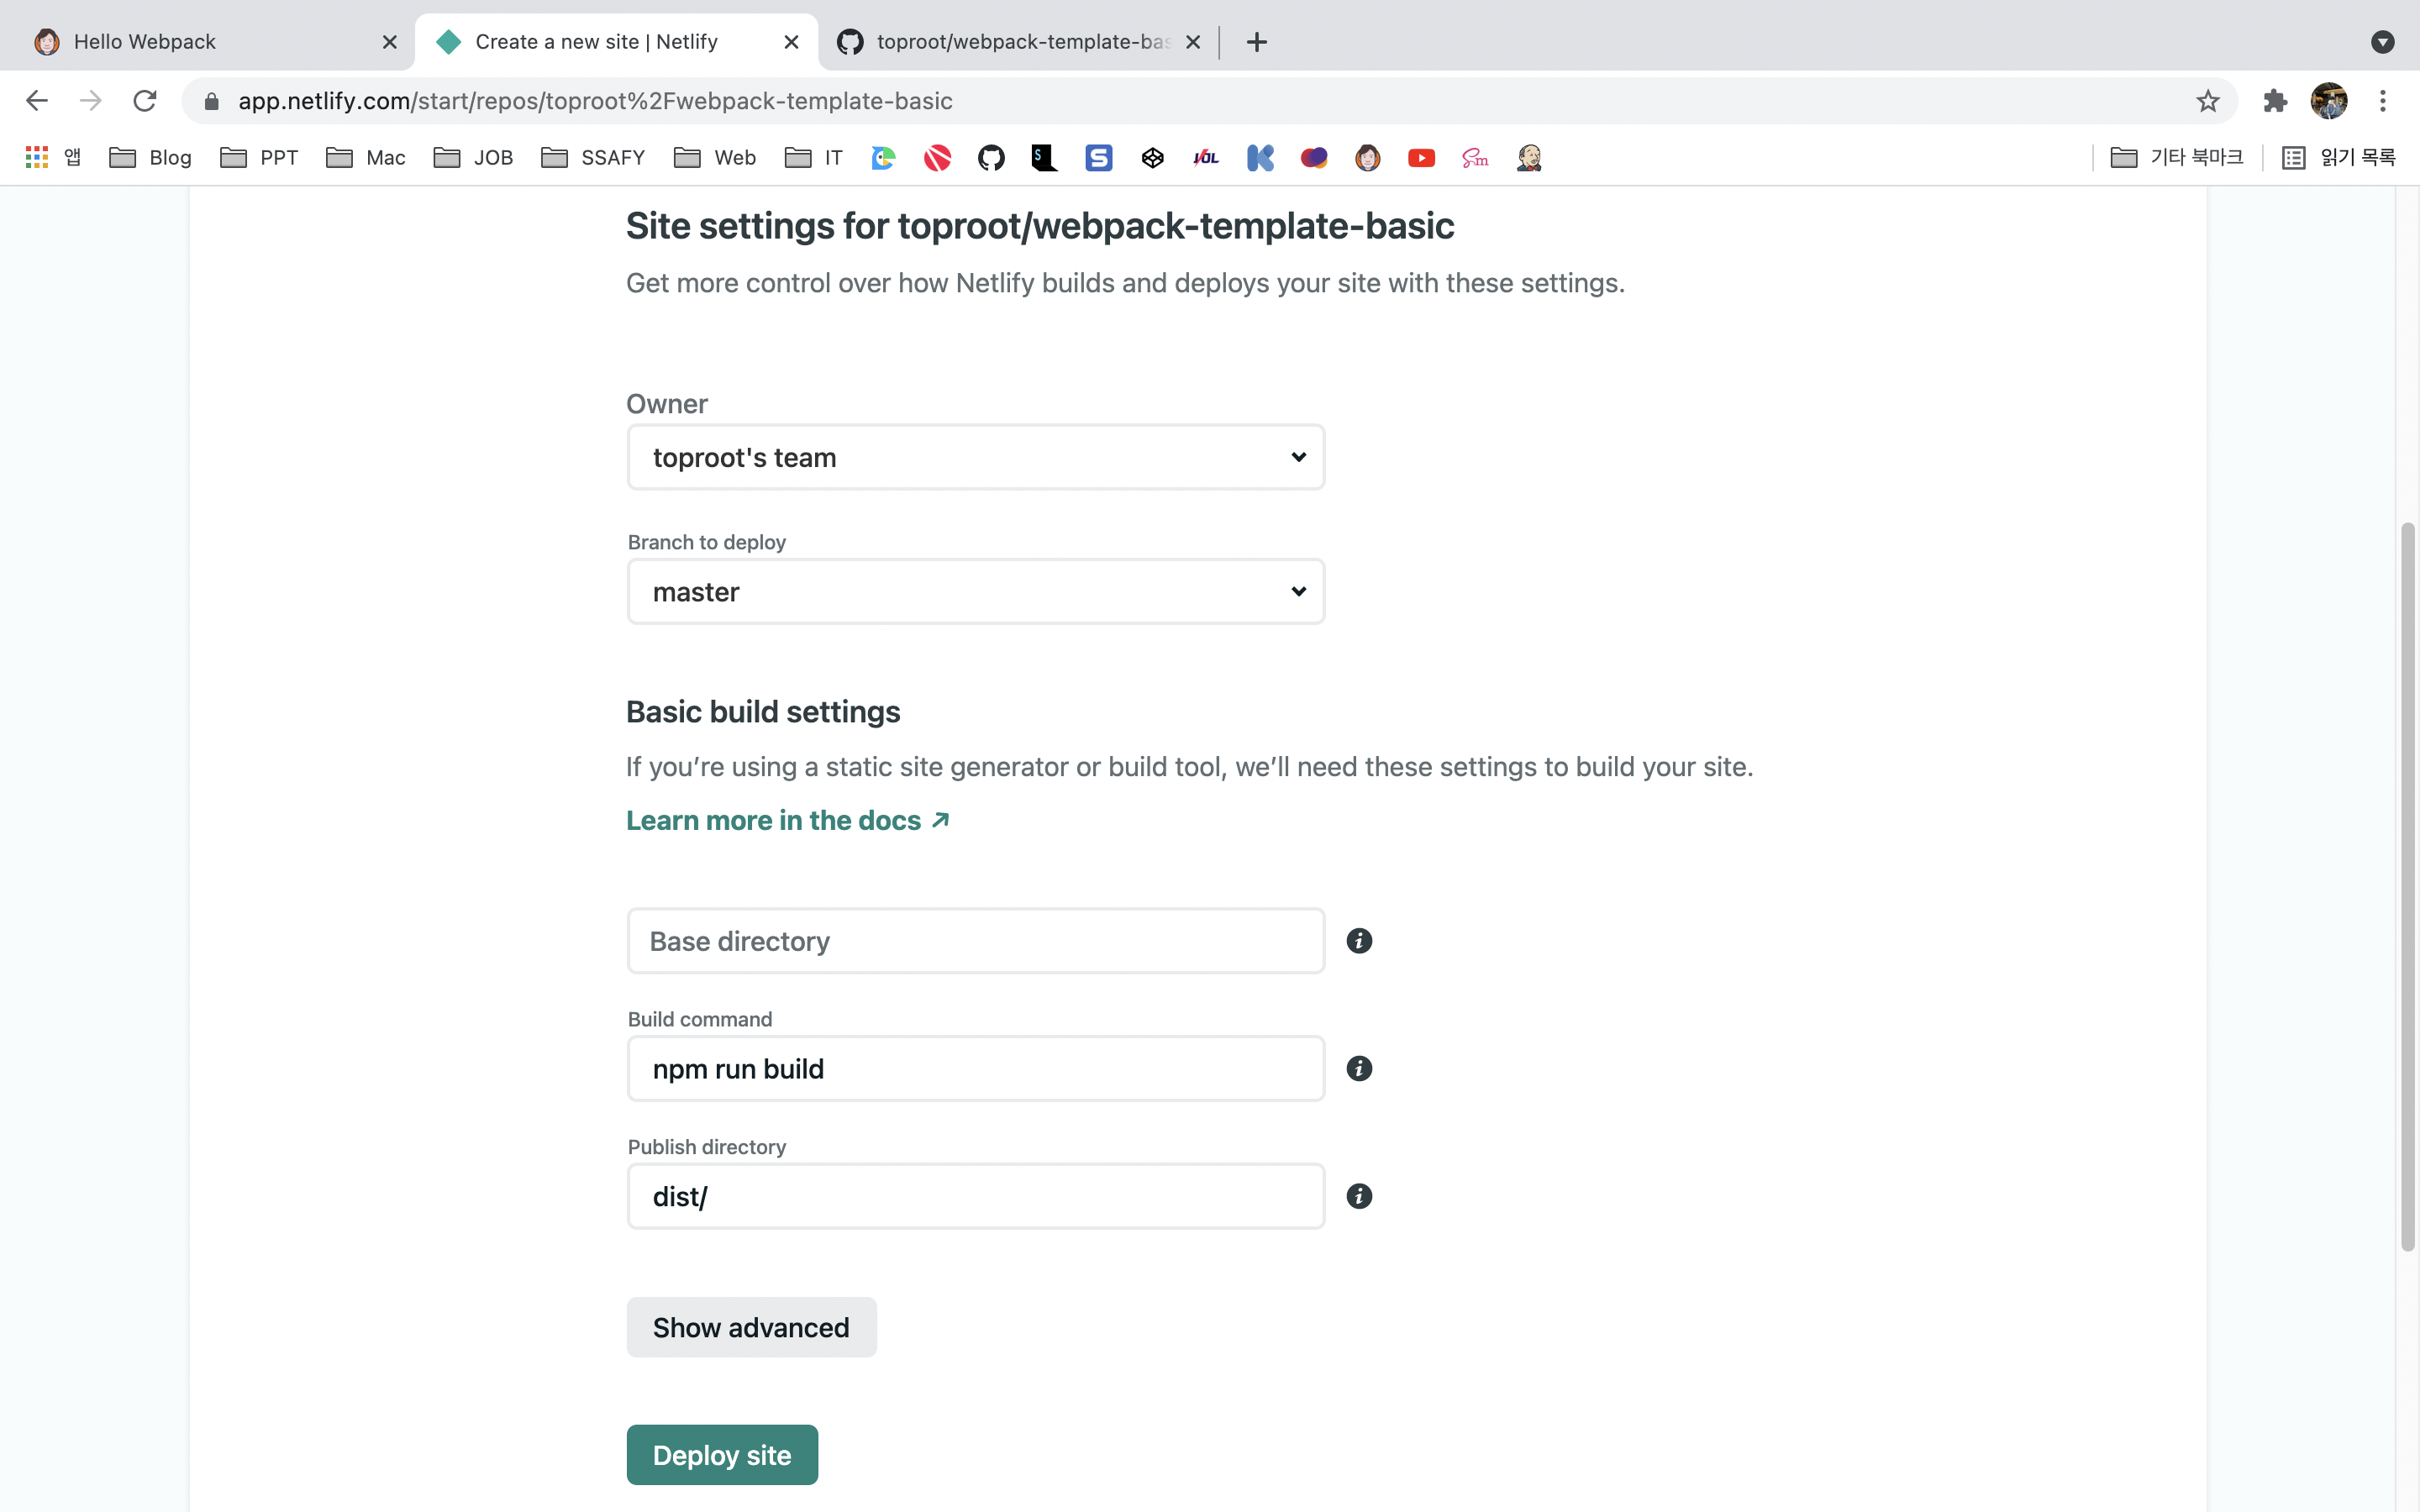The width and height of the screenshot is (2420, 1512).
Task: Open the GitHub bookmark in the bookmarks bar
Action: click(x=991, y=157)
